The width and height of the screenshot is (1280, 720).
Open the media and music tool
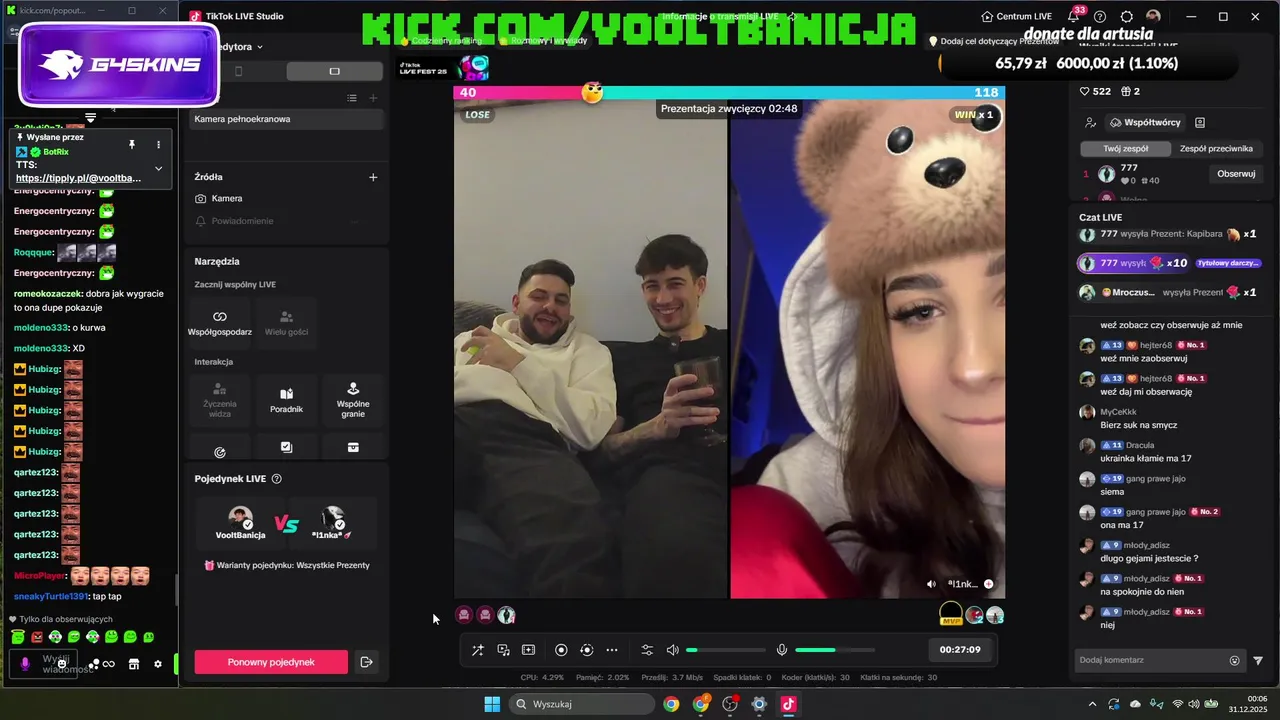(503, 650)
